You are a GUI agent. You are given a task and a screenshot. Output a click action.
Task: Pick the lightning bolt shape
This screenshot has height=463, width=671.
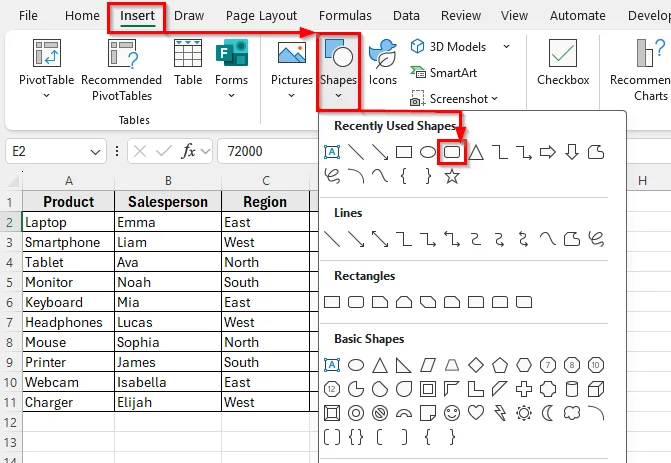point(500,413)
